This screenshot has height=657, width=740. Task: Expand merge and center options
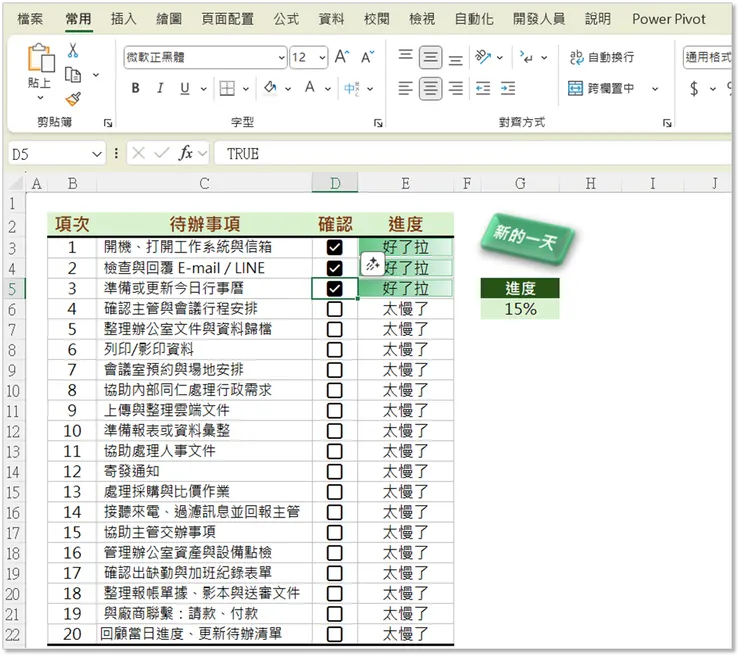pyautogui.click(x=655, y=88)
